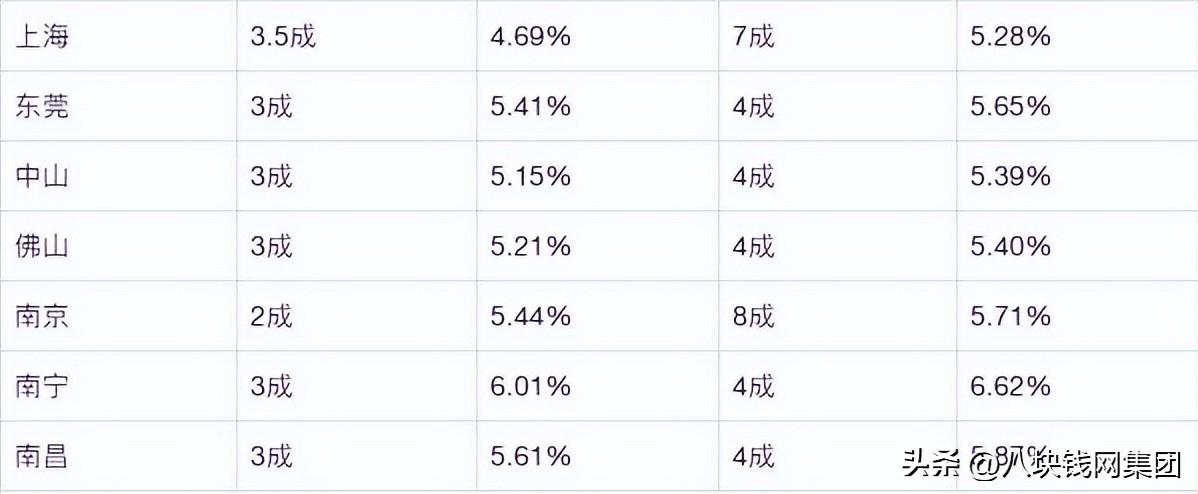Click the 5.28% rate value

tap(1010, 37)
